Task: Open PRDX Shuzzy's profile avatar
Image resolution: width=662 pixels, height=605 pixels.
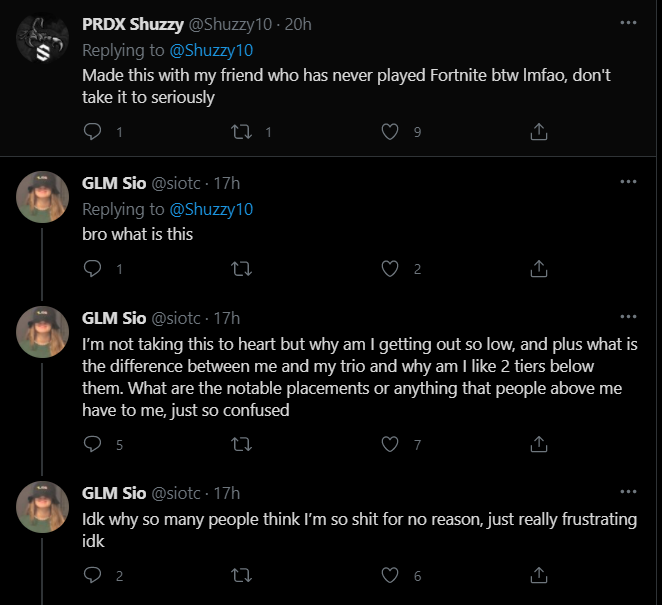Action: coord(42,40)
